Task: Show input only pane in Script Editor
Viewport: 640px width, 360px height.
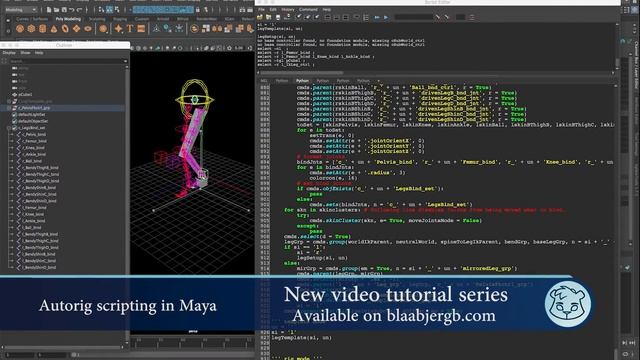Action: (x=336, y=17)
